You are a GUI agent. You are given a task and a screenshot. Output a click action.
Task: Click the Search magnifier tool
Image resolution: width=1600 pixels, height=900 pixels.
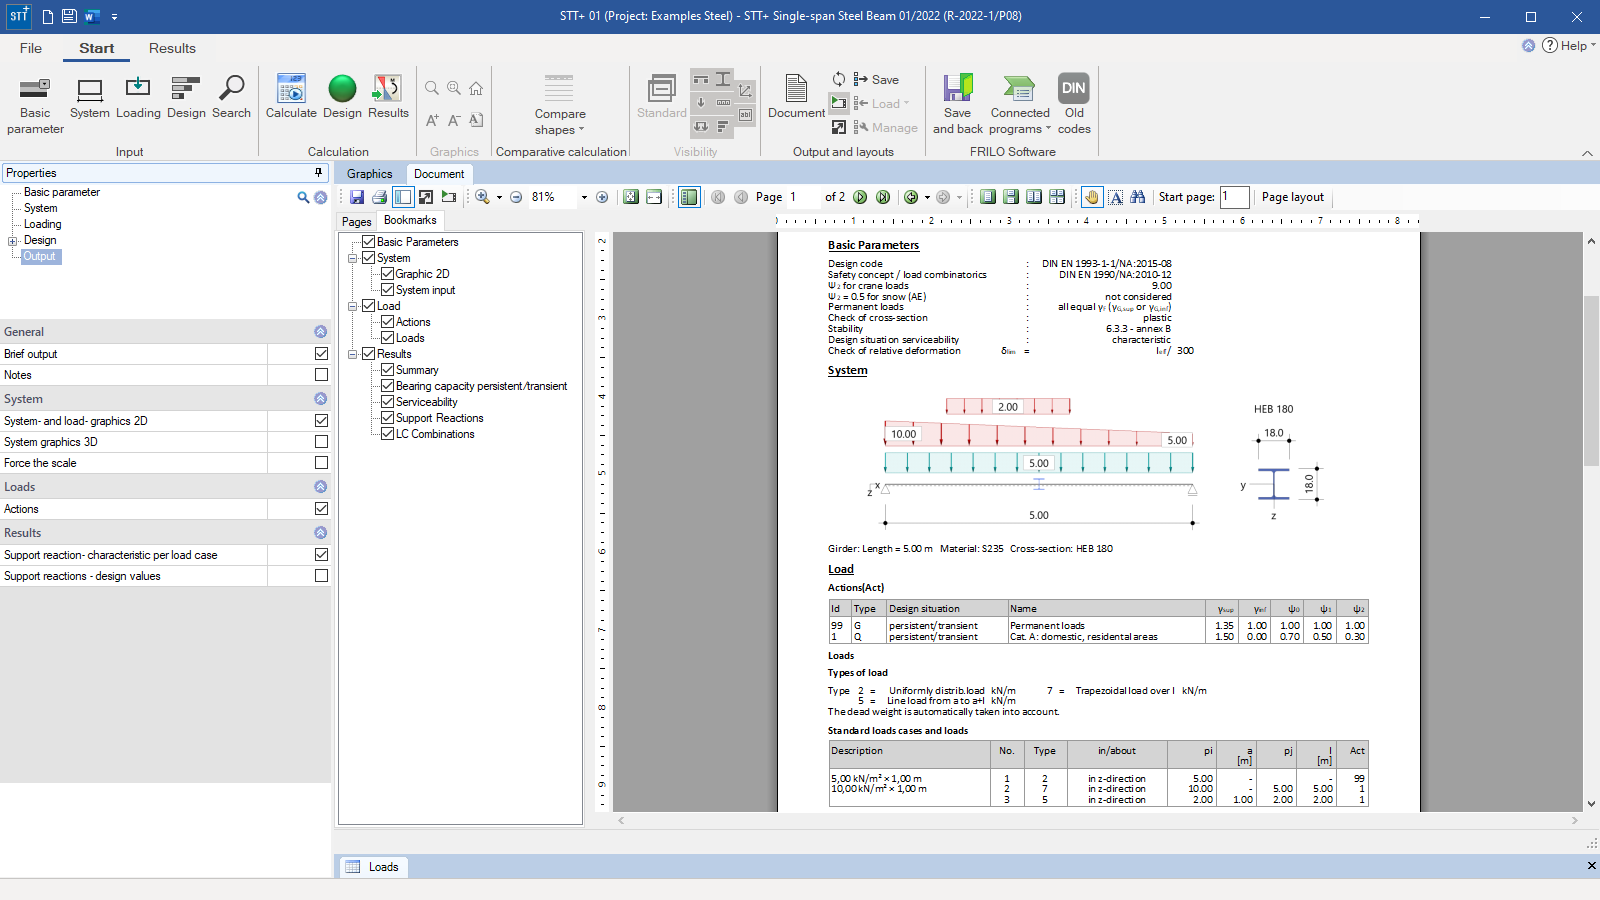click(x=231, y=98)
